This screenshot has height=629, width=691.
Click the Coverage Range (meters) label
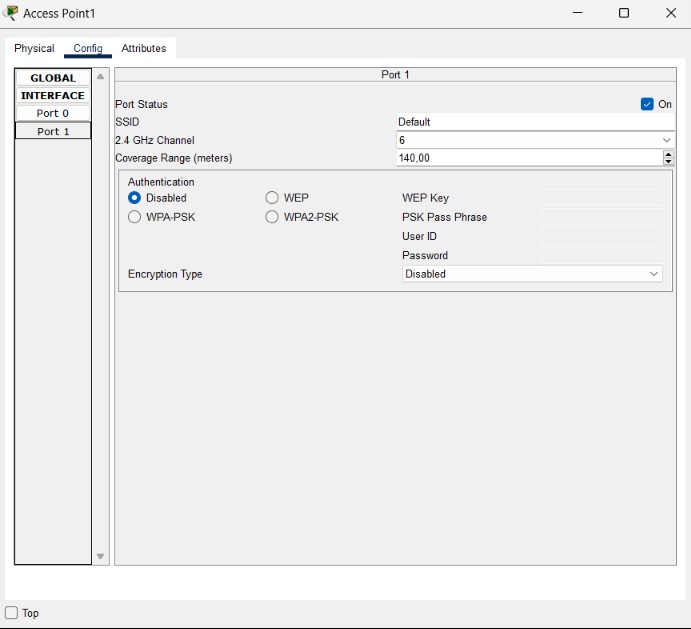coord(174,158)
